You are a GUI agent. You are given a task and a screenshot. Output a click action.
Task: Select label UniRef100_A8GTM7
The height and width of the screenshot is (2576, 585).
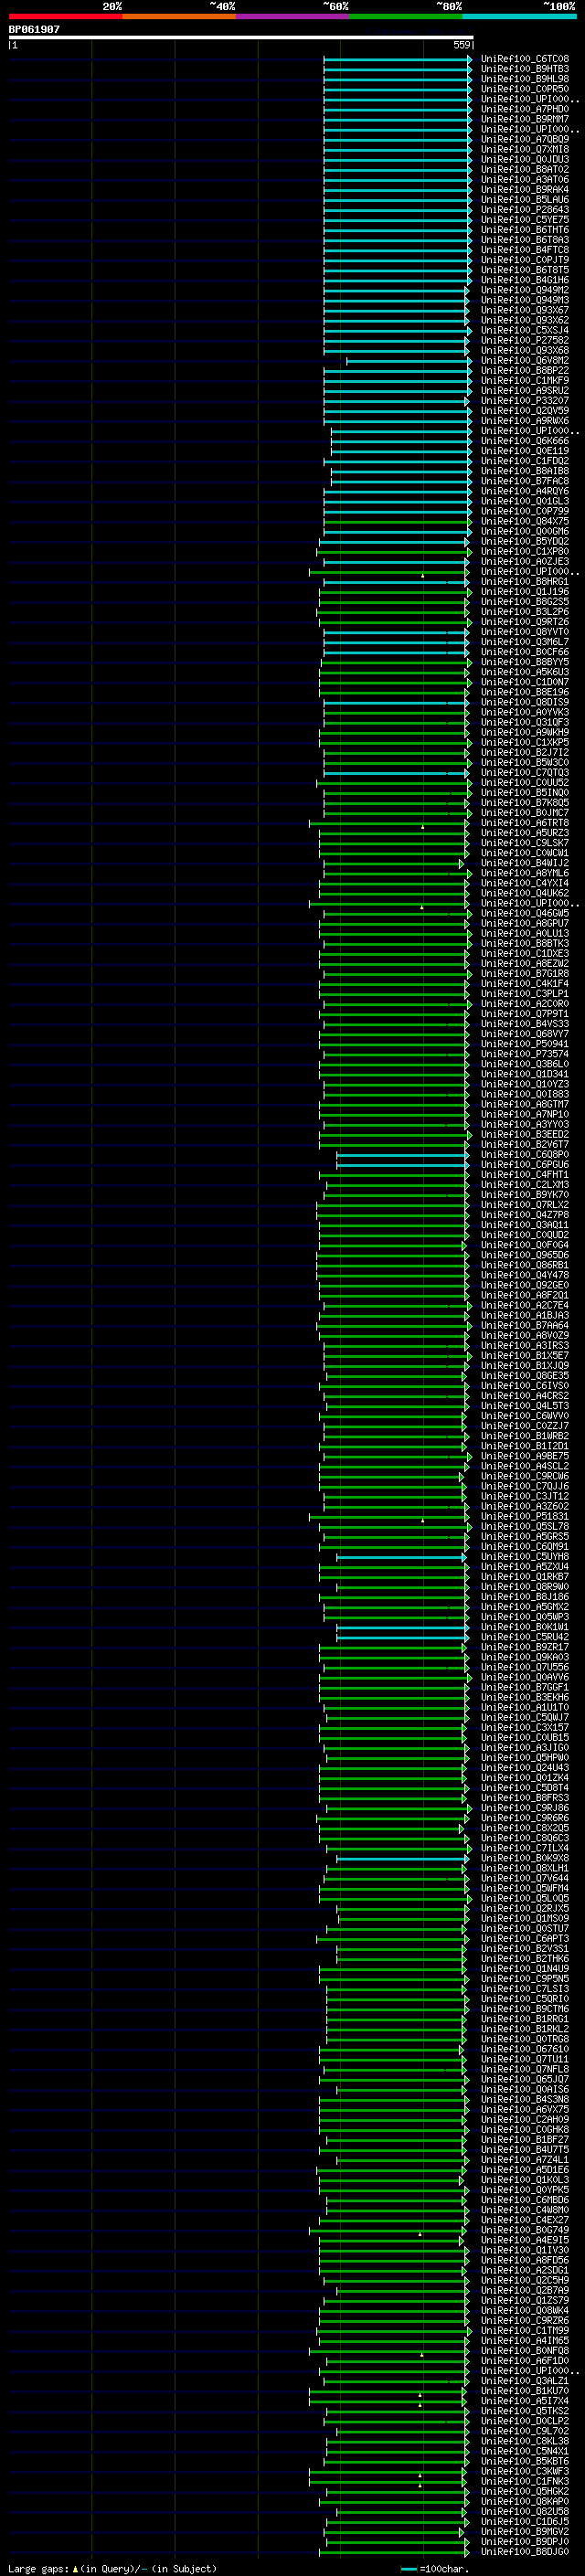pos(525,1105)
